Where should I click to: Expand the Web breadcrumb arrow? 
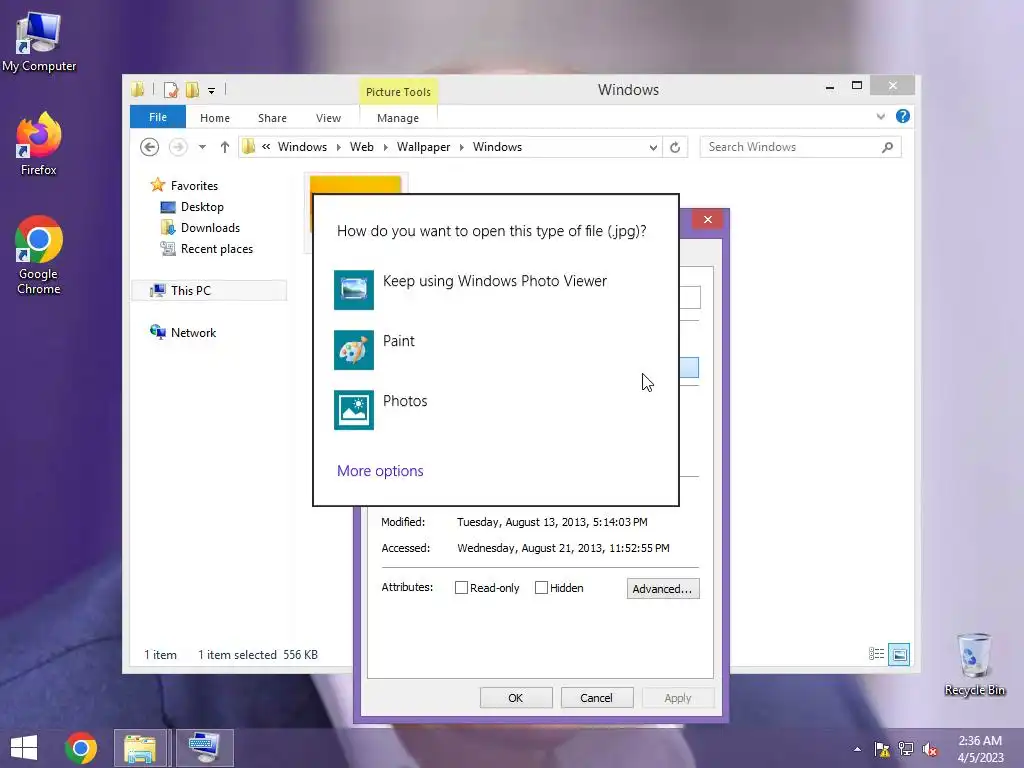coord(385,148)
